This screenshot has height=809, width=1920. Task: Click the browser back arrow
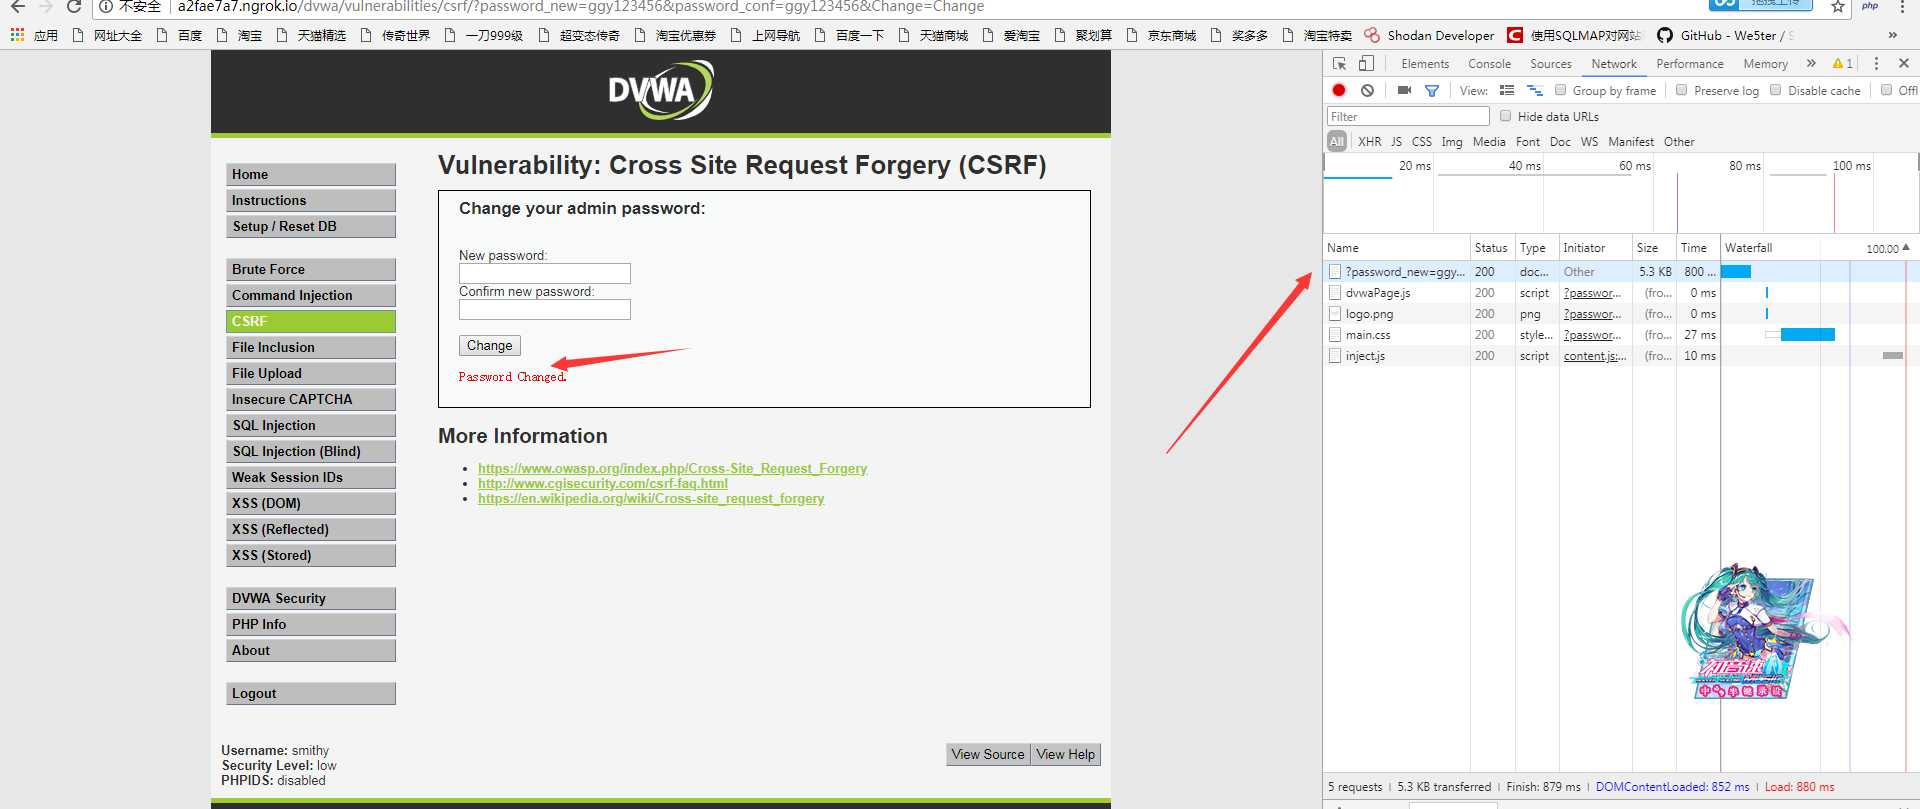coord(17,7)
